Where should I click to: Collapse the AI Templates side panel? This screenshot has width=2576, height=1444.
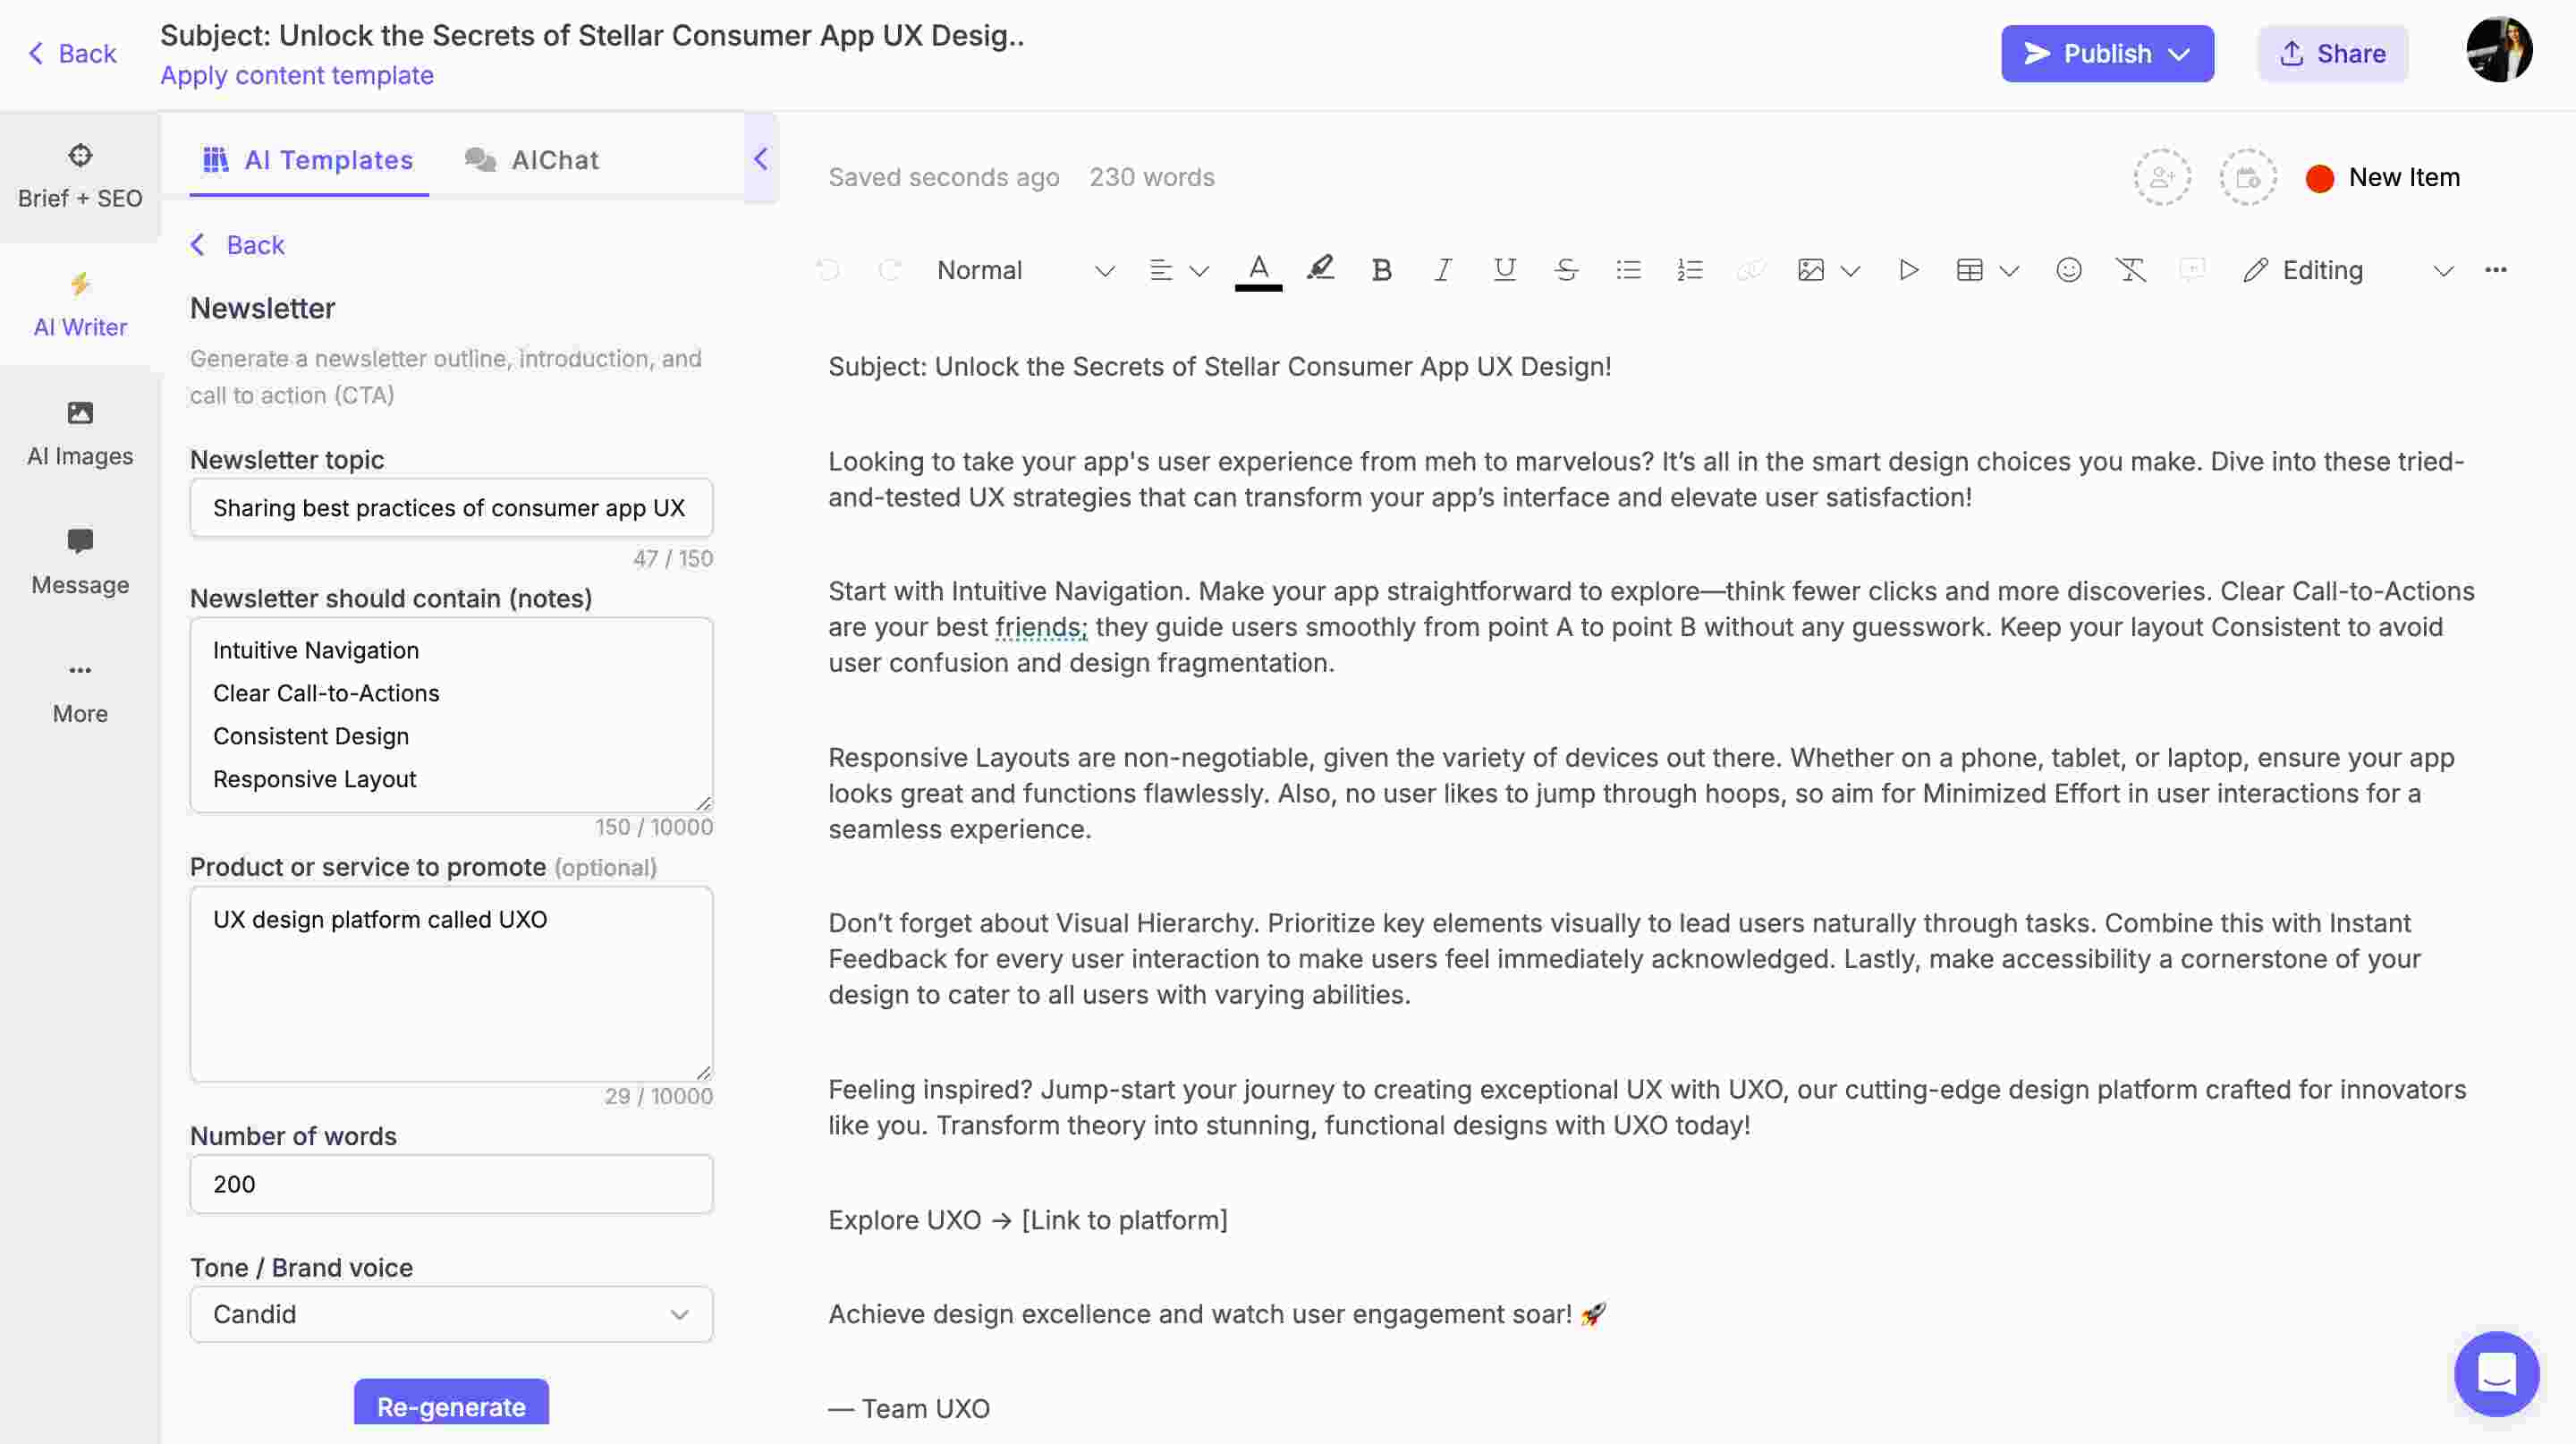tap(761, 158)
